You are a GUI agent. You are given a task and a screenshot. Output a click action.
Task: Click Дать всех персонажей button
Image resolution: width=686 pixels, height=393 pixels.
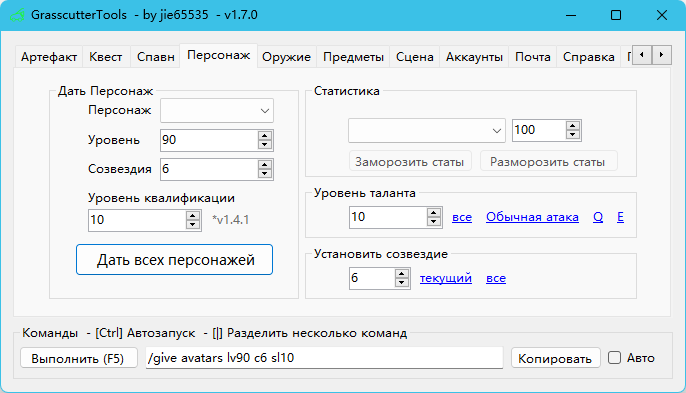coord(175,260)
